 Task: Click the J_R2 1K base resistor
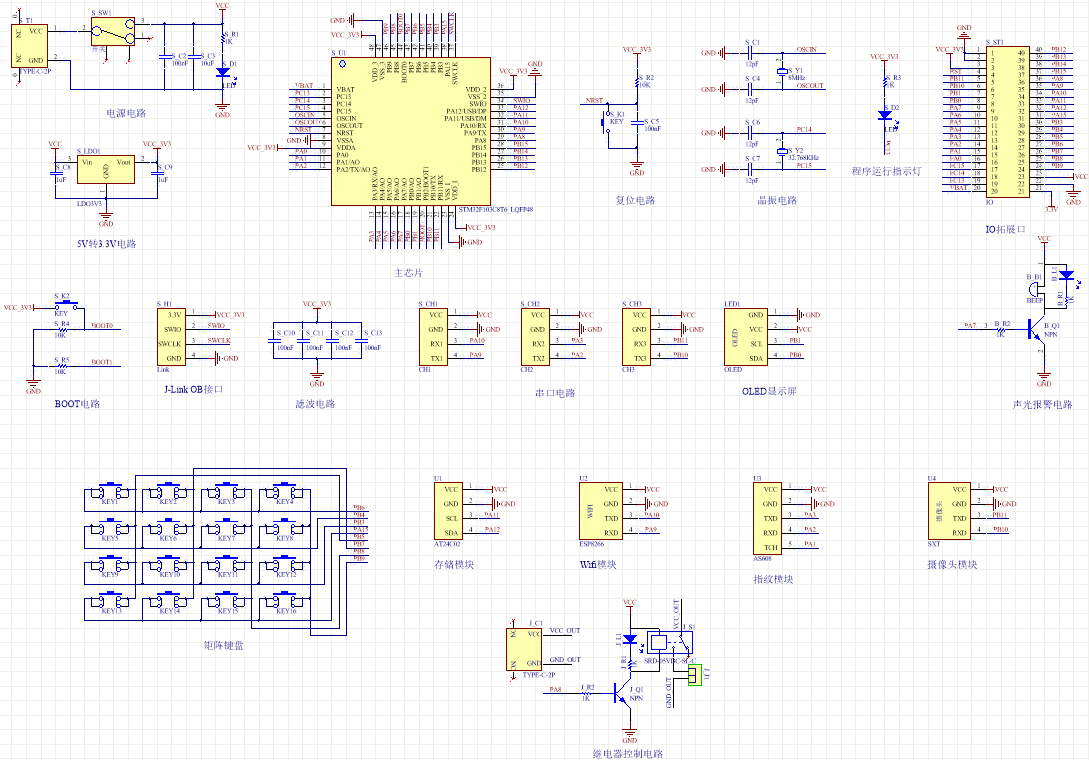pos(585,692)
